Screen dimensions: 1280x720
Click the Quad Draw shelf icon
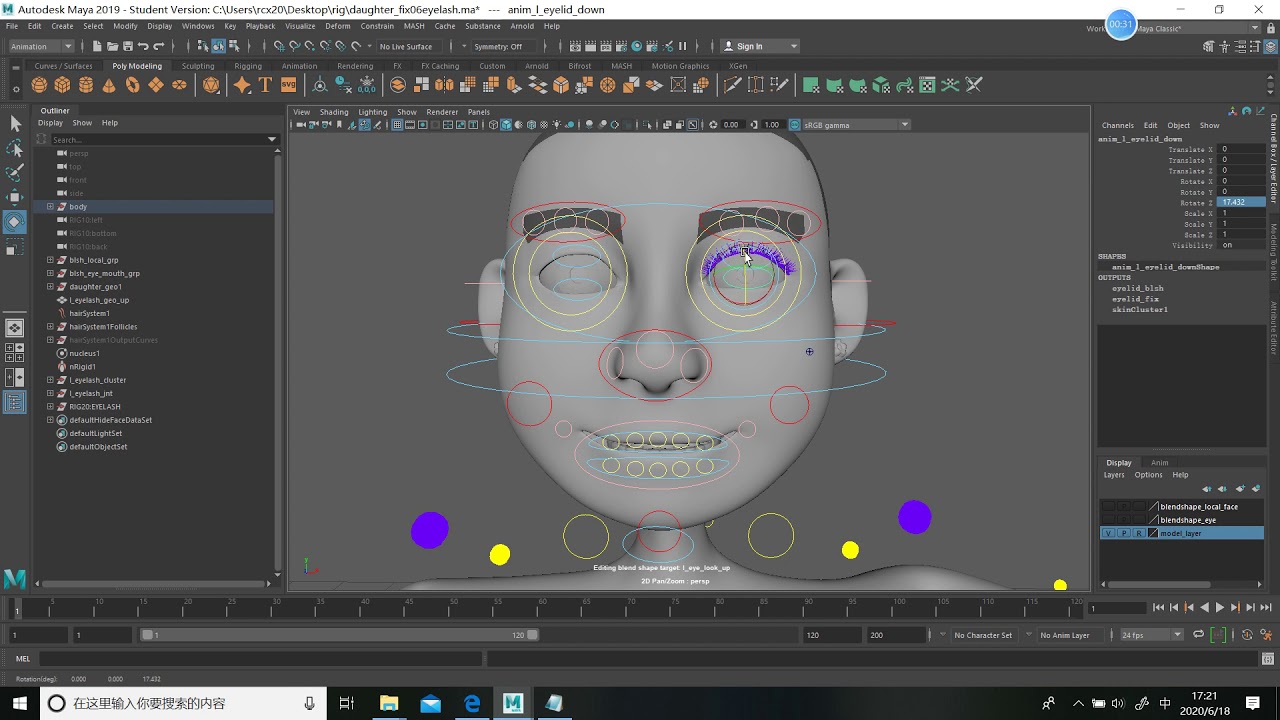coord(780,85)
